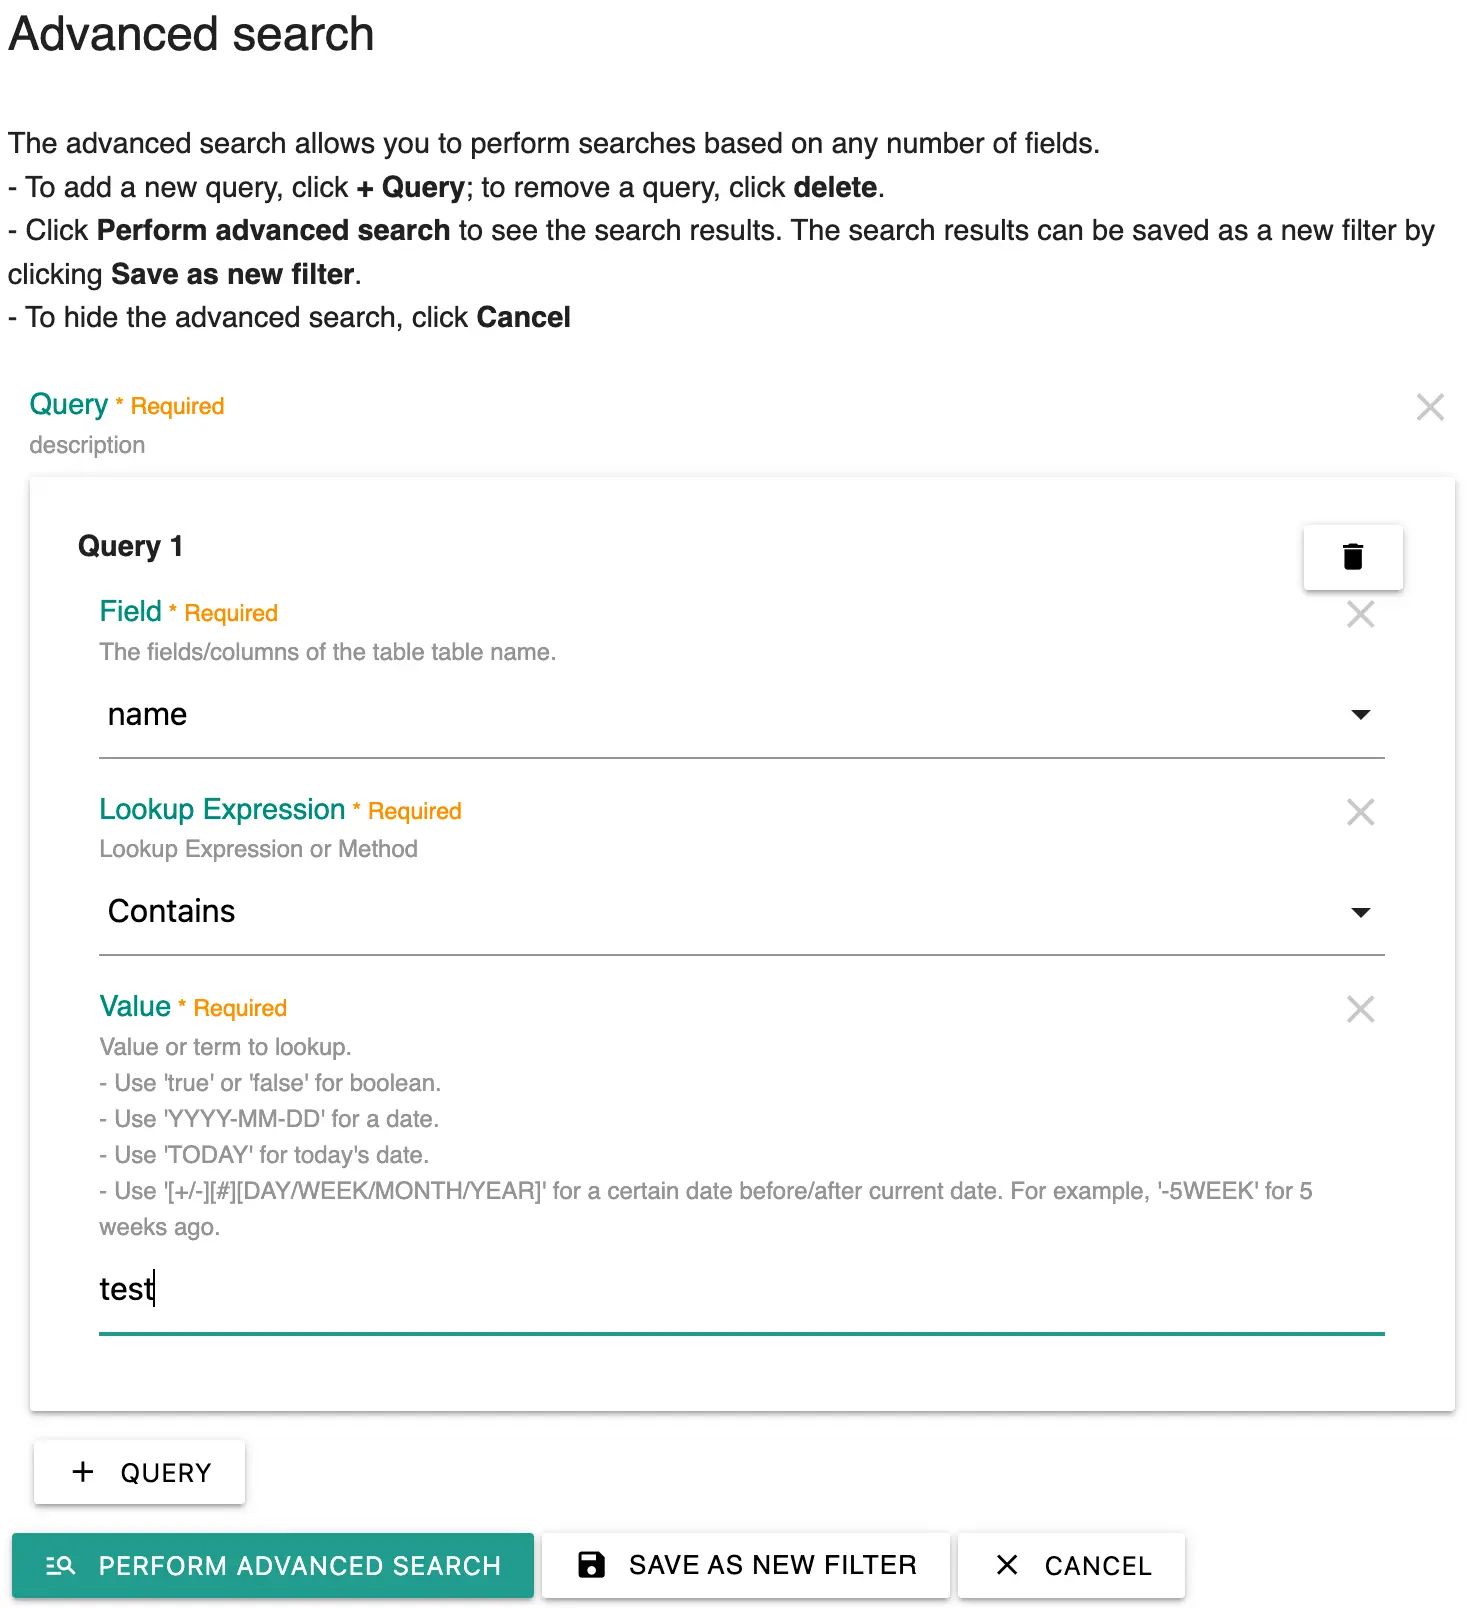Viewport: 1474px width, 1608px height.
Task: Open the 'Contains' lookup combo box
Action: click(x=742, y=912)
